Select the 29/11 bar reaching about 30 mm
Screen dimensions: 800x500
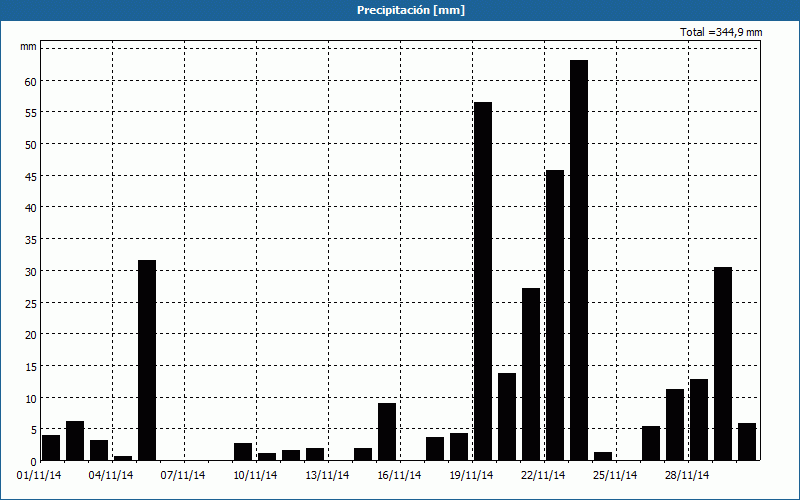click(x=722, y=364)
